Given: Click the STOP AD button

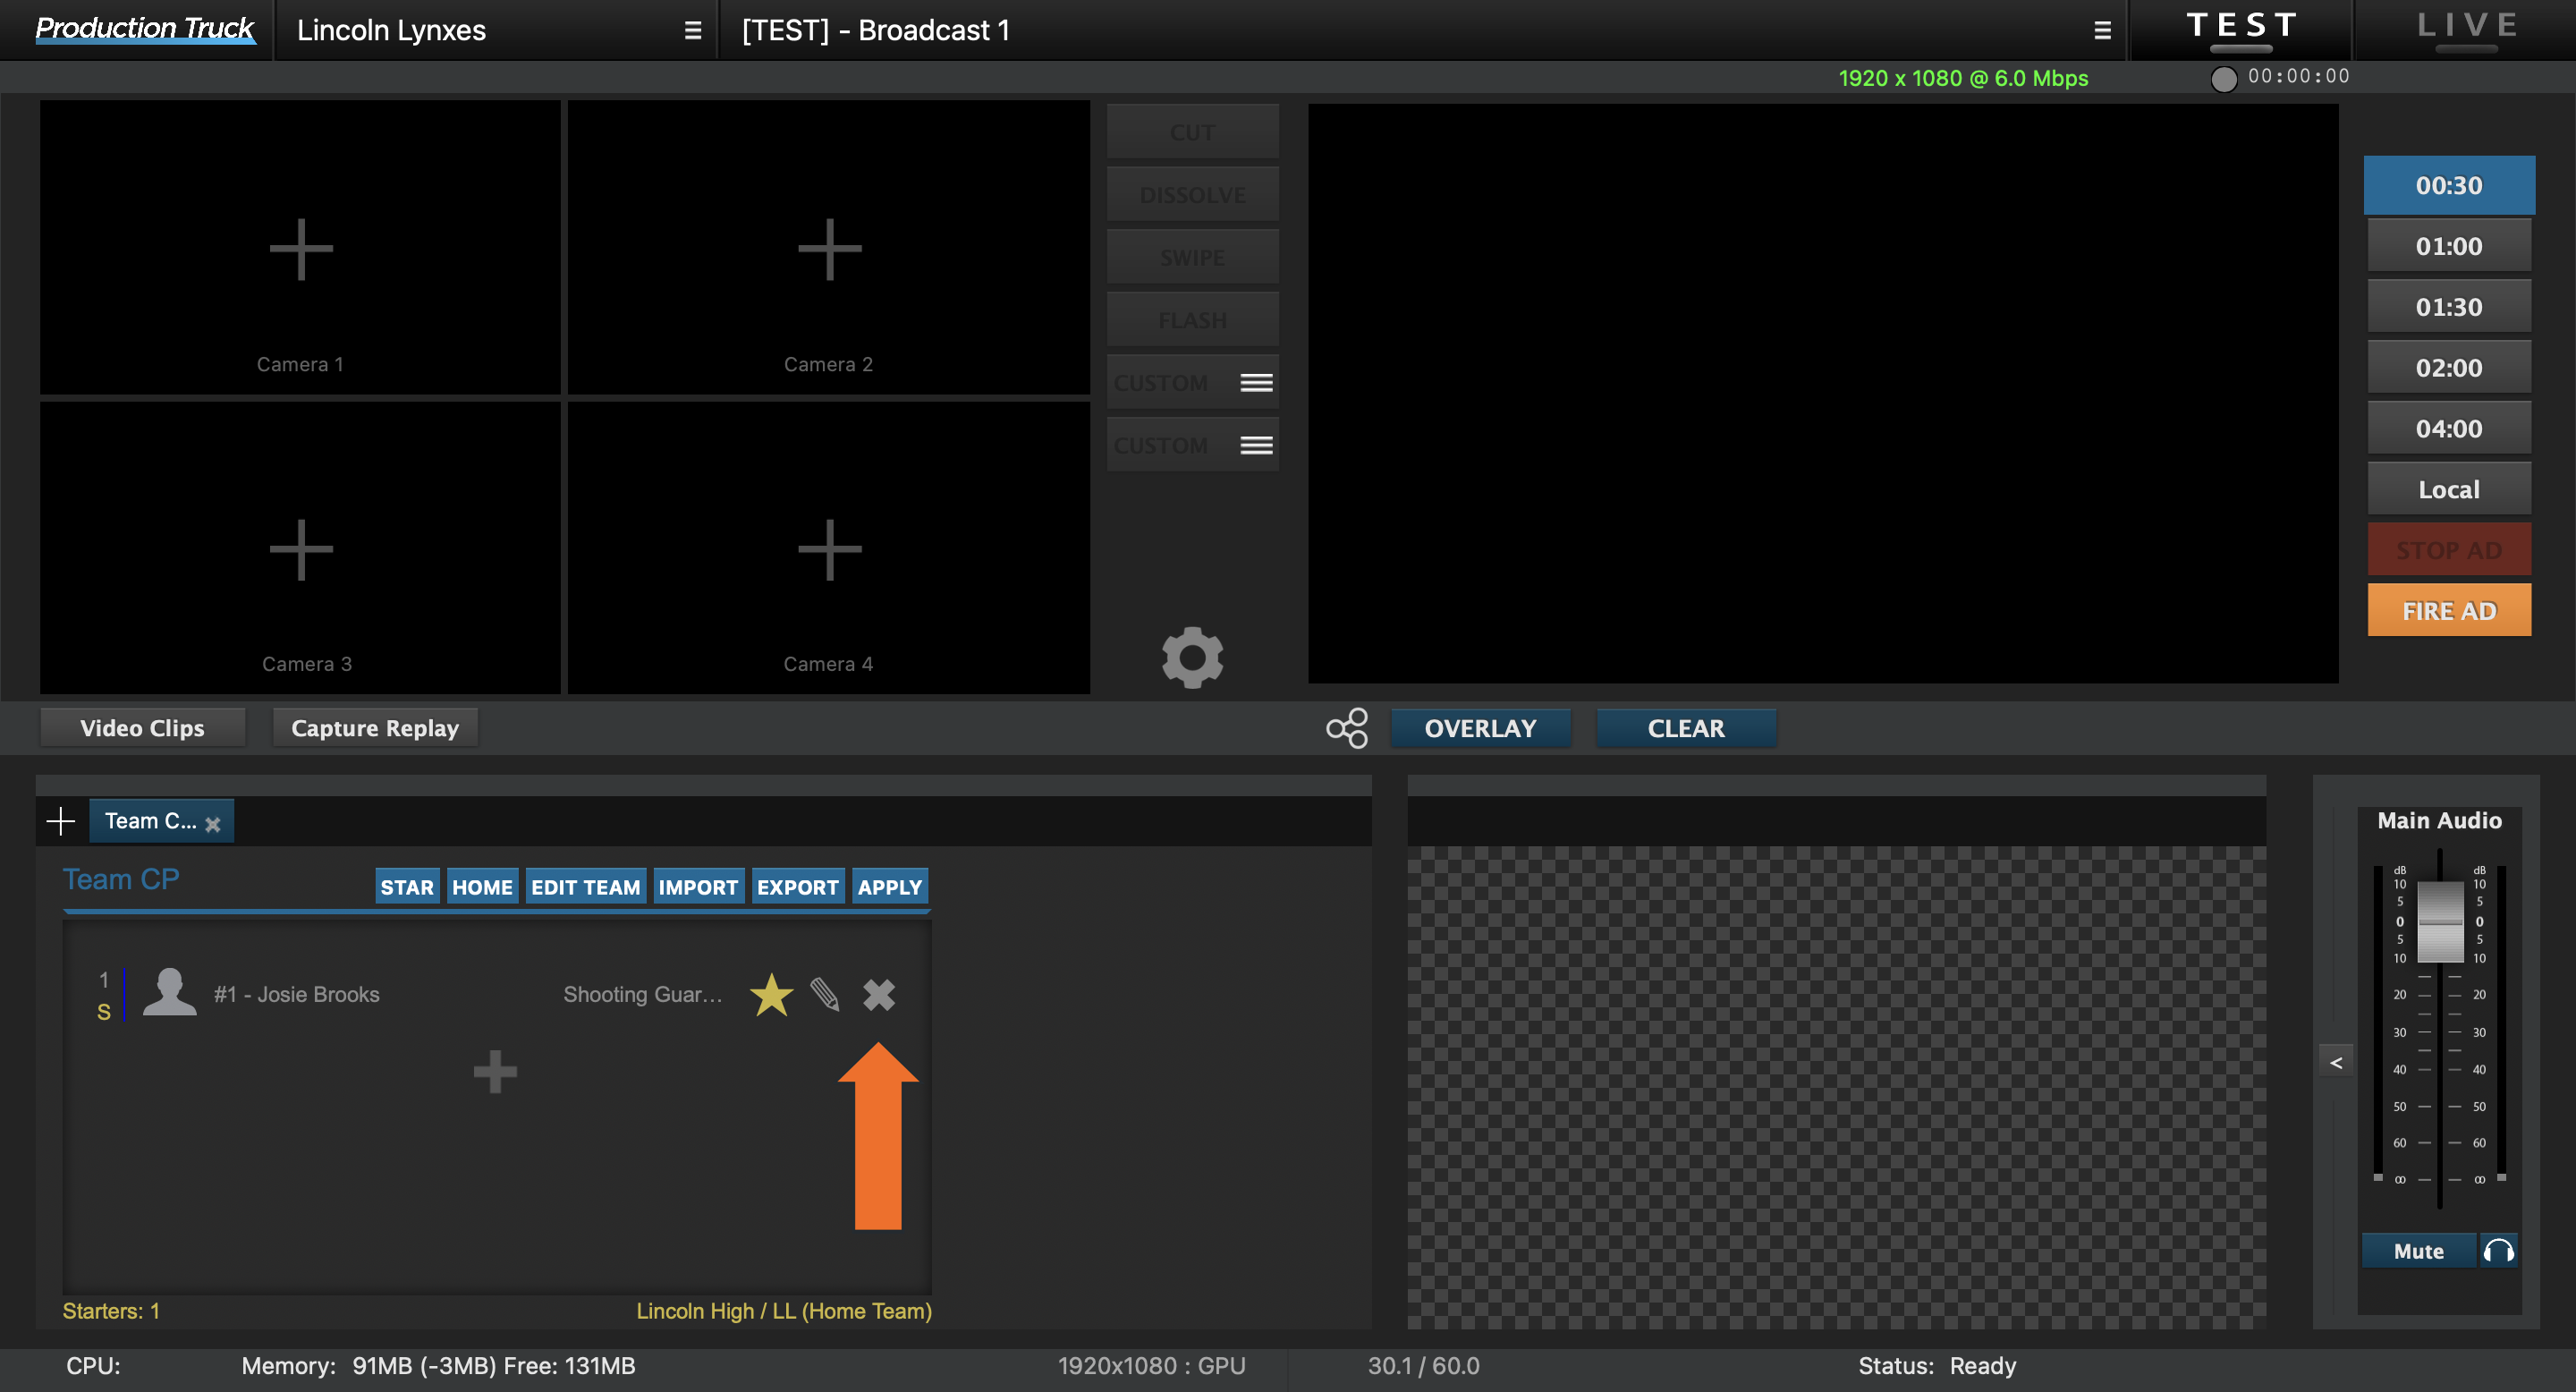Looking at the screenshot, I should 2448,550.
